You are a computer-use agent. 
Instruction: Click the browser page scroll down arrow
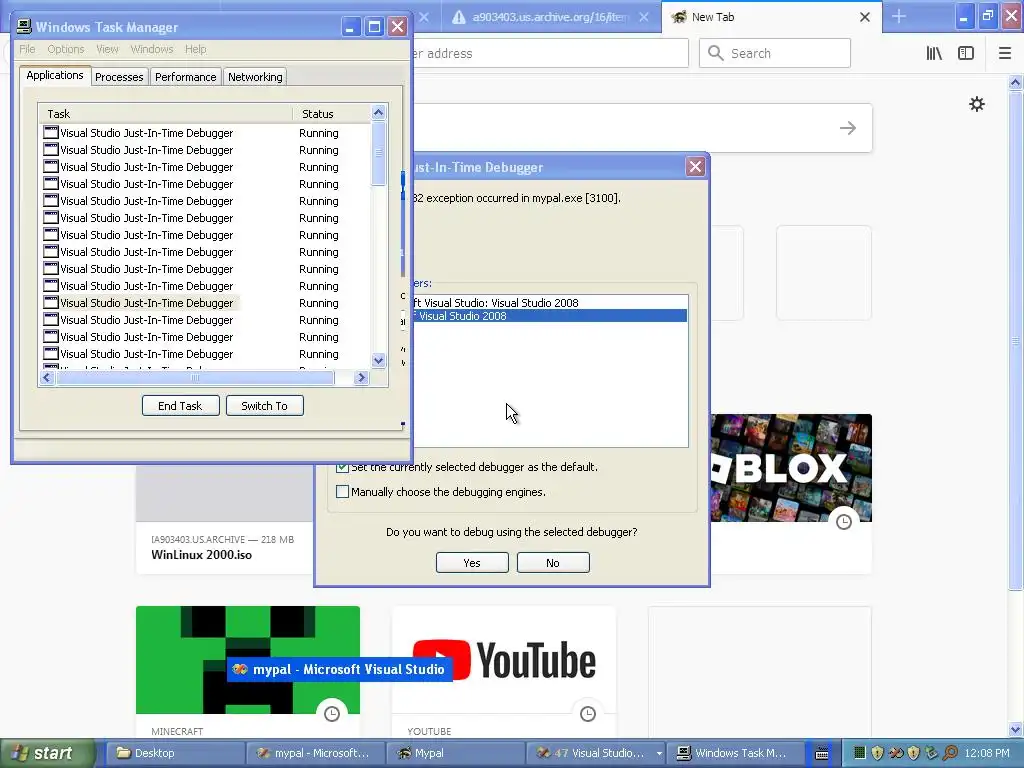[1015, 729]
